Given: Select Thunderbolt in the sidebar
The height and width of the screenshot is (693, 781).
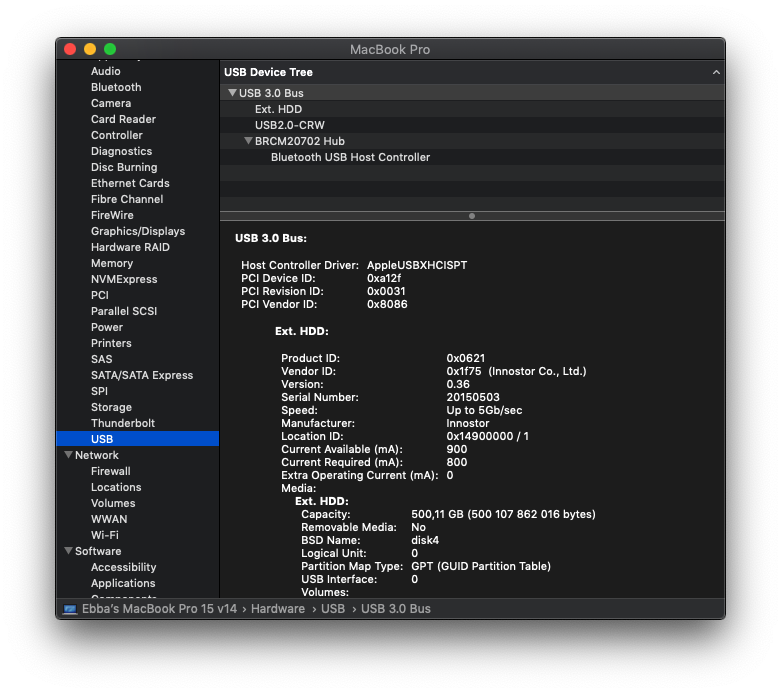Looking at the screenshot, I should (123, 423).
